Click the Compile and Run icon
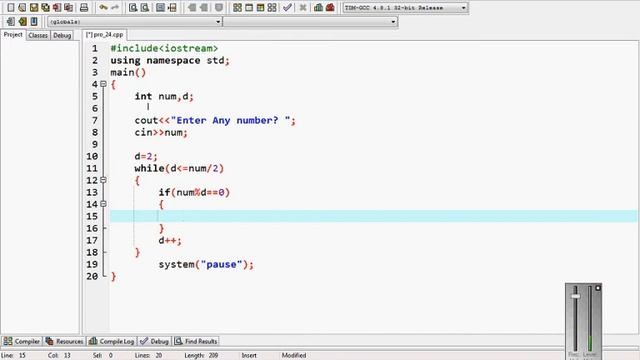Screen dimensions: 640x360 [260, 7]
